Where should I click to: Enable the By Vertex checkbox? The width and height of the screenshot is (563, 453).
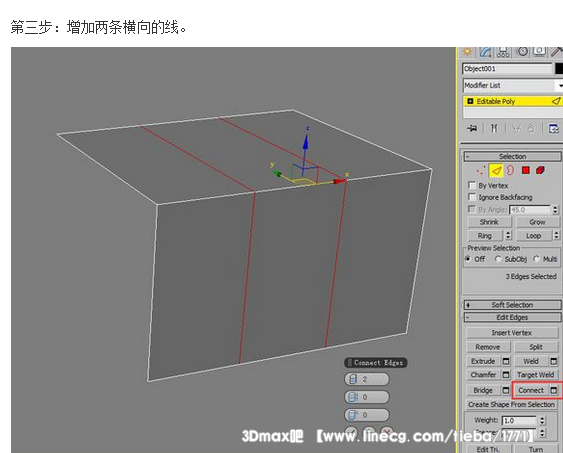click(472, 185)
